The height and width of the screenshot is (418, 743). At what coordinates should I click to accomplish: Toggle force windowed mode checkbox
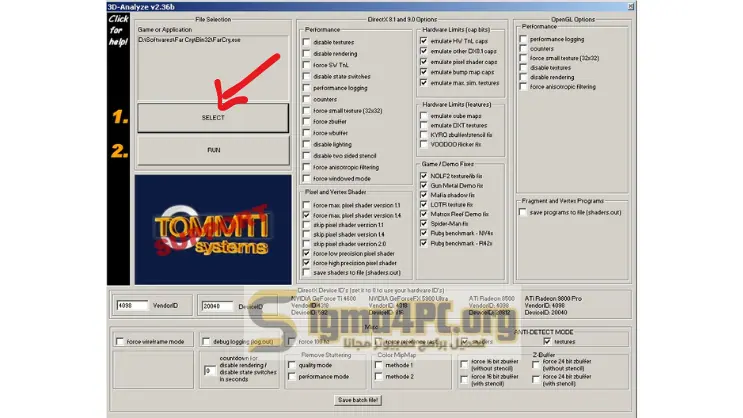point(305,178)
